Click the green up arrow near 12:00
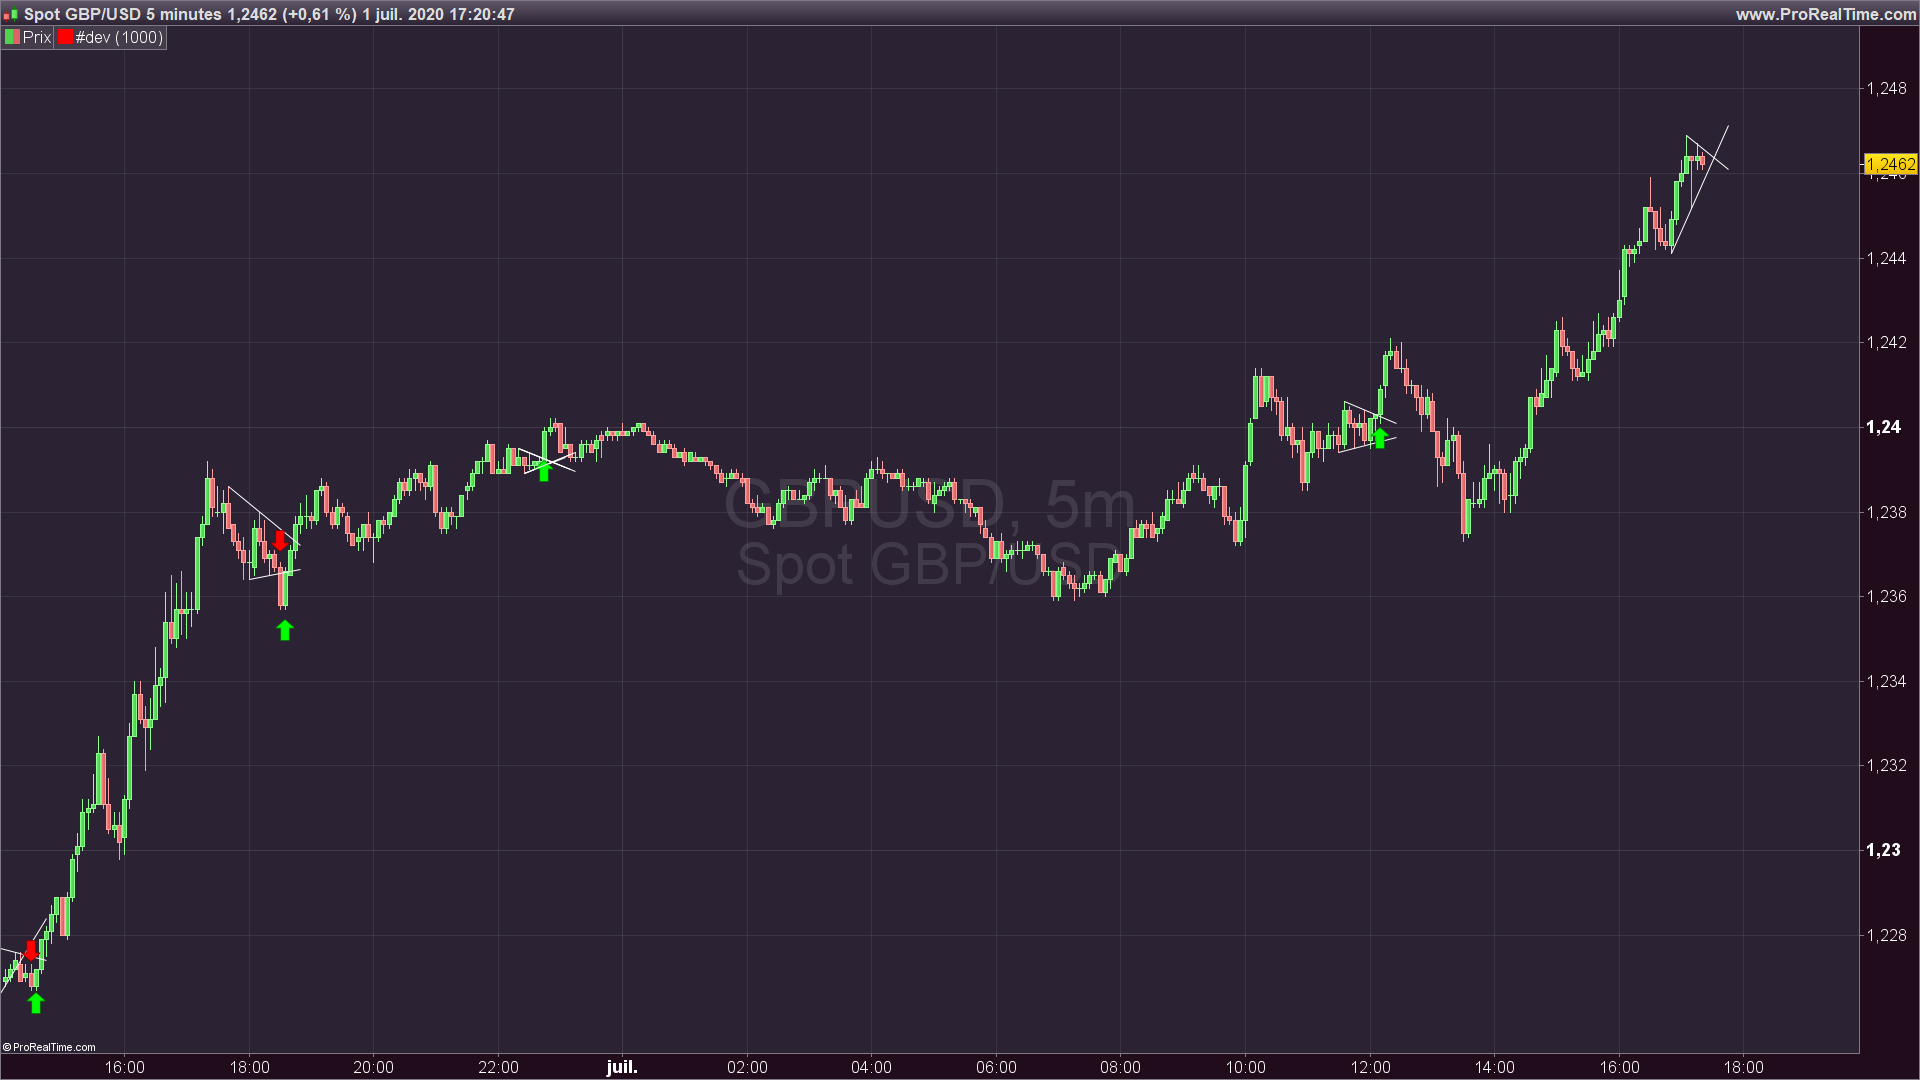Viewport: 1920px width, 1080px height. pos(1380,438)
